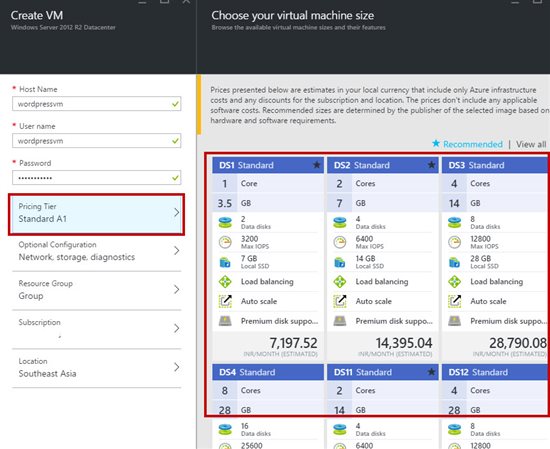The width and height of the screenshot is (550, 449).
Task: Click the DS12 '28 GB' memory row
Action: click(496, 410)
